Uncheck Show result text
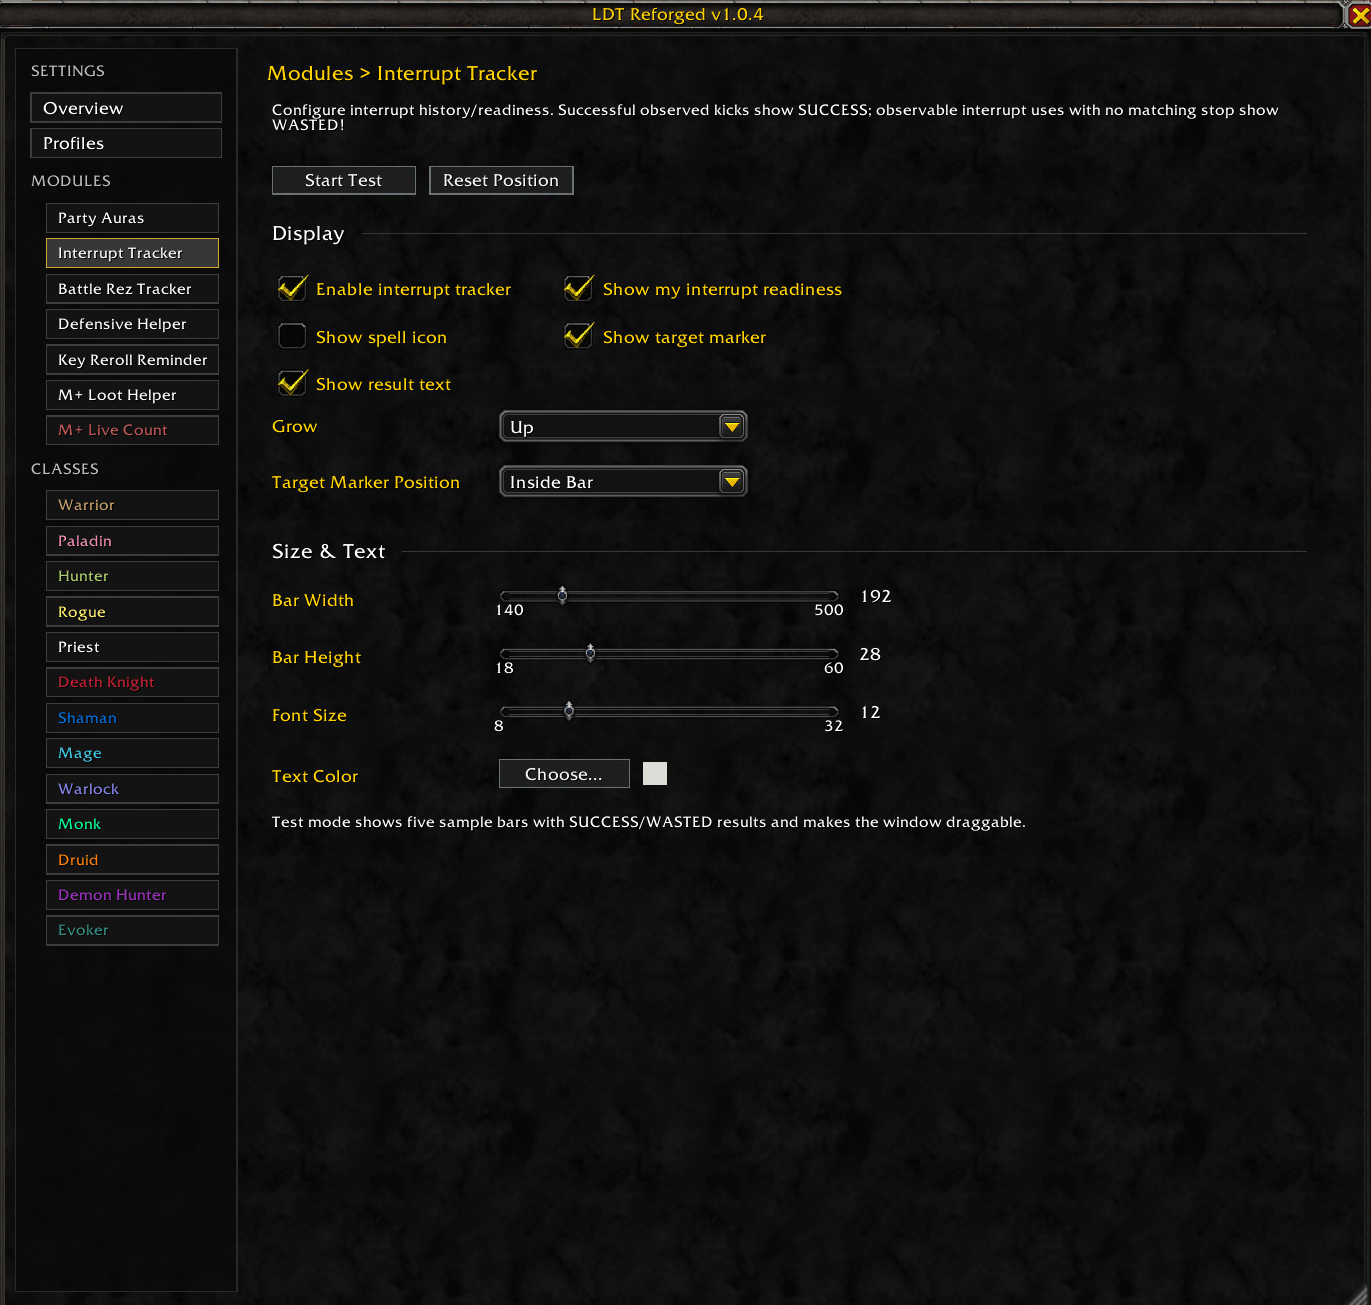The width and height of the screenshot is (1371, 1305). (292, 384)
